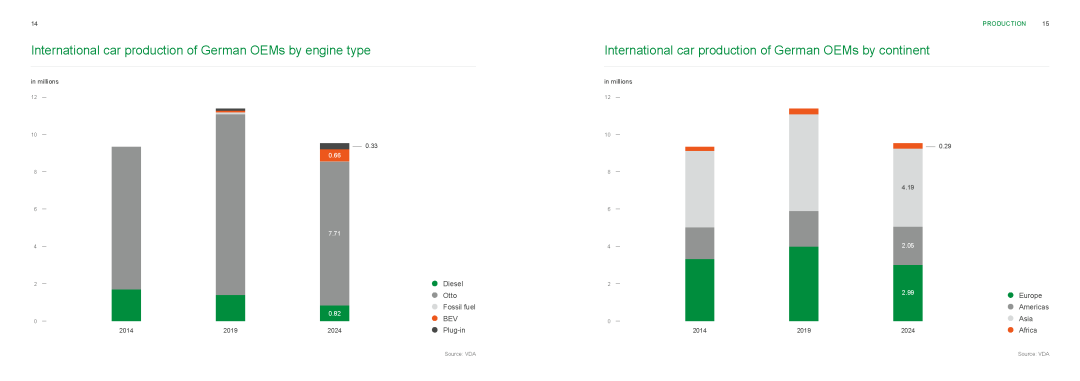Click the 2014 label under continent chart
The height and width of the screenshot is (381, 1080).
[699, 331]
